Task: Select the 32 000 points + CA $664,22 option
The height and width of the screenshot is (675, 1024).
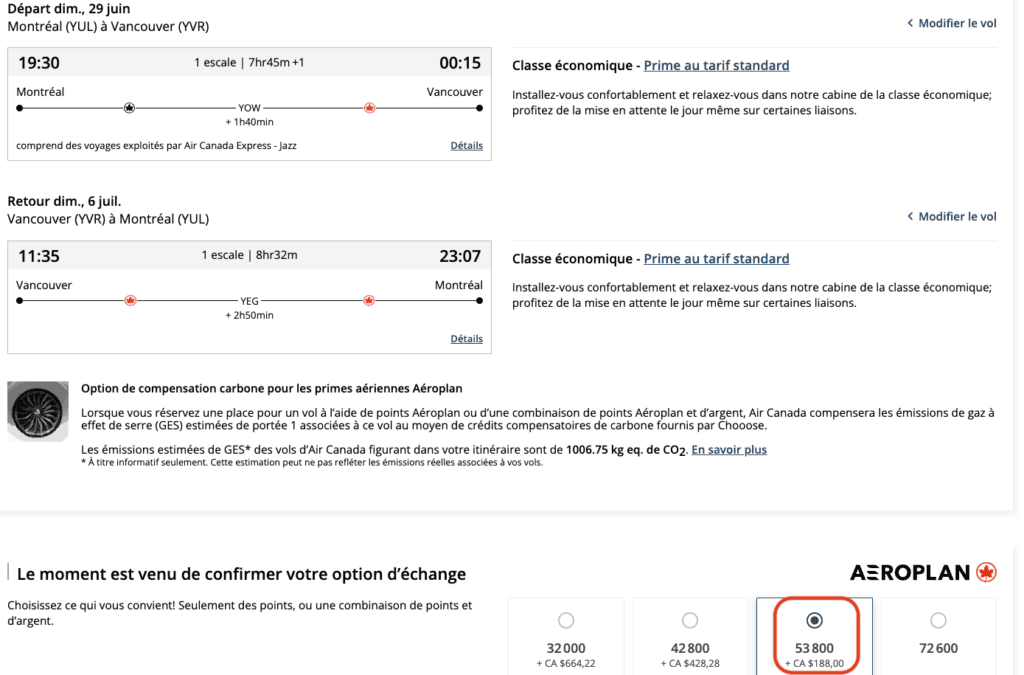Action: 566,621
